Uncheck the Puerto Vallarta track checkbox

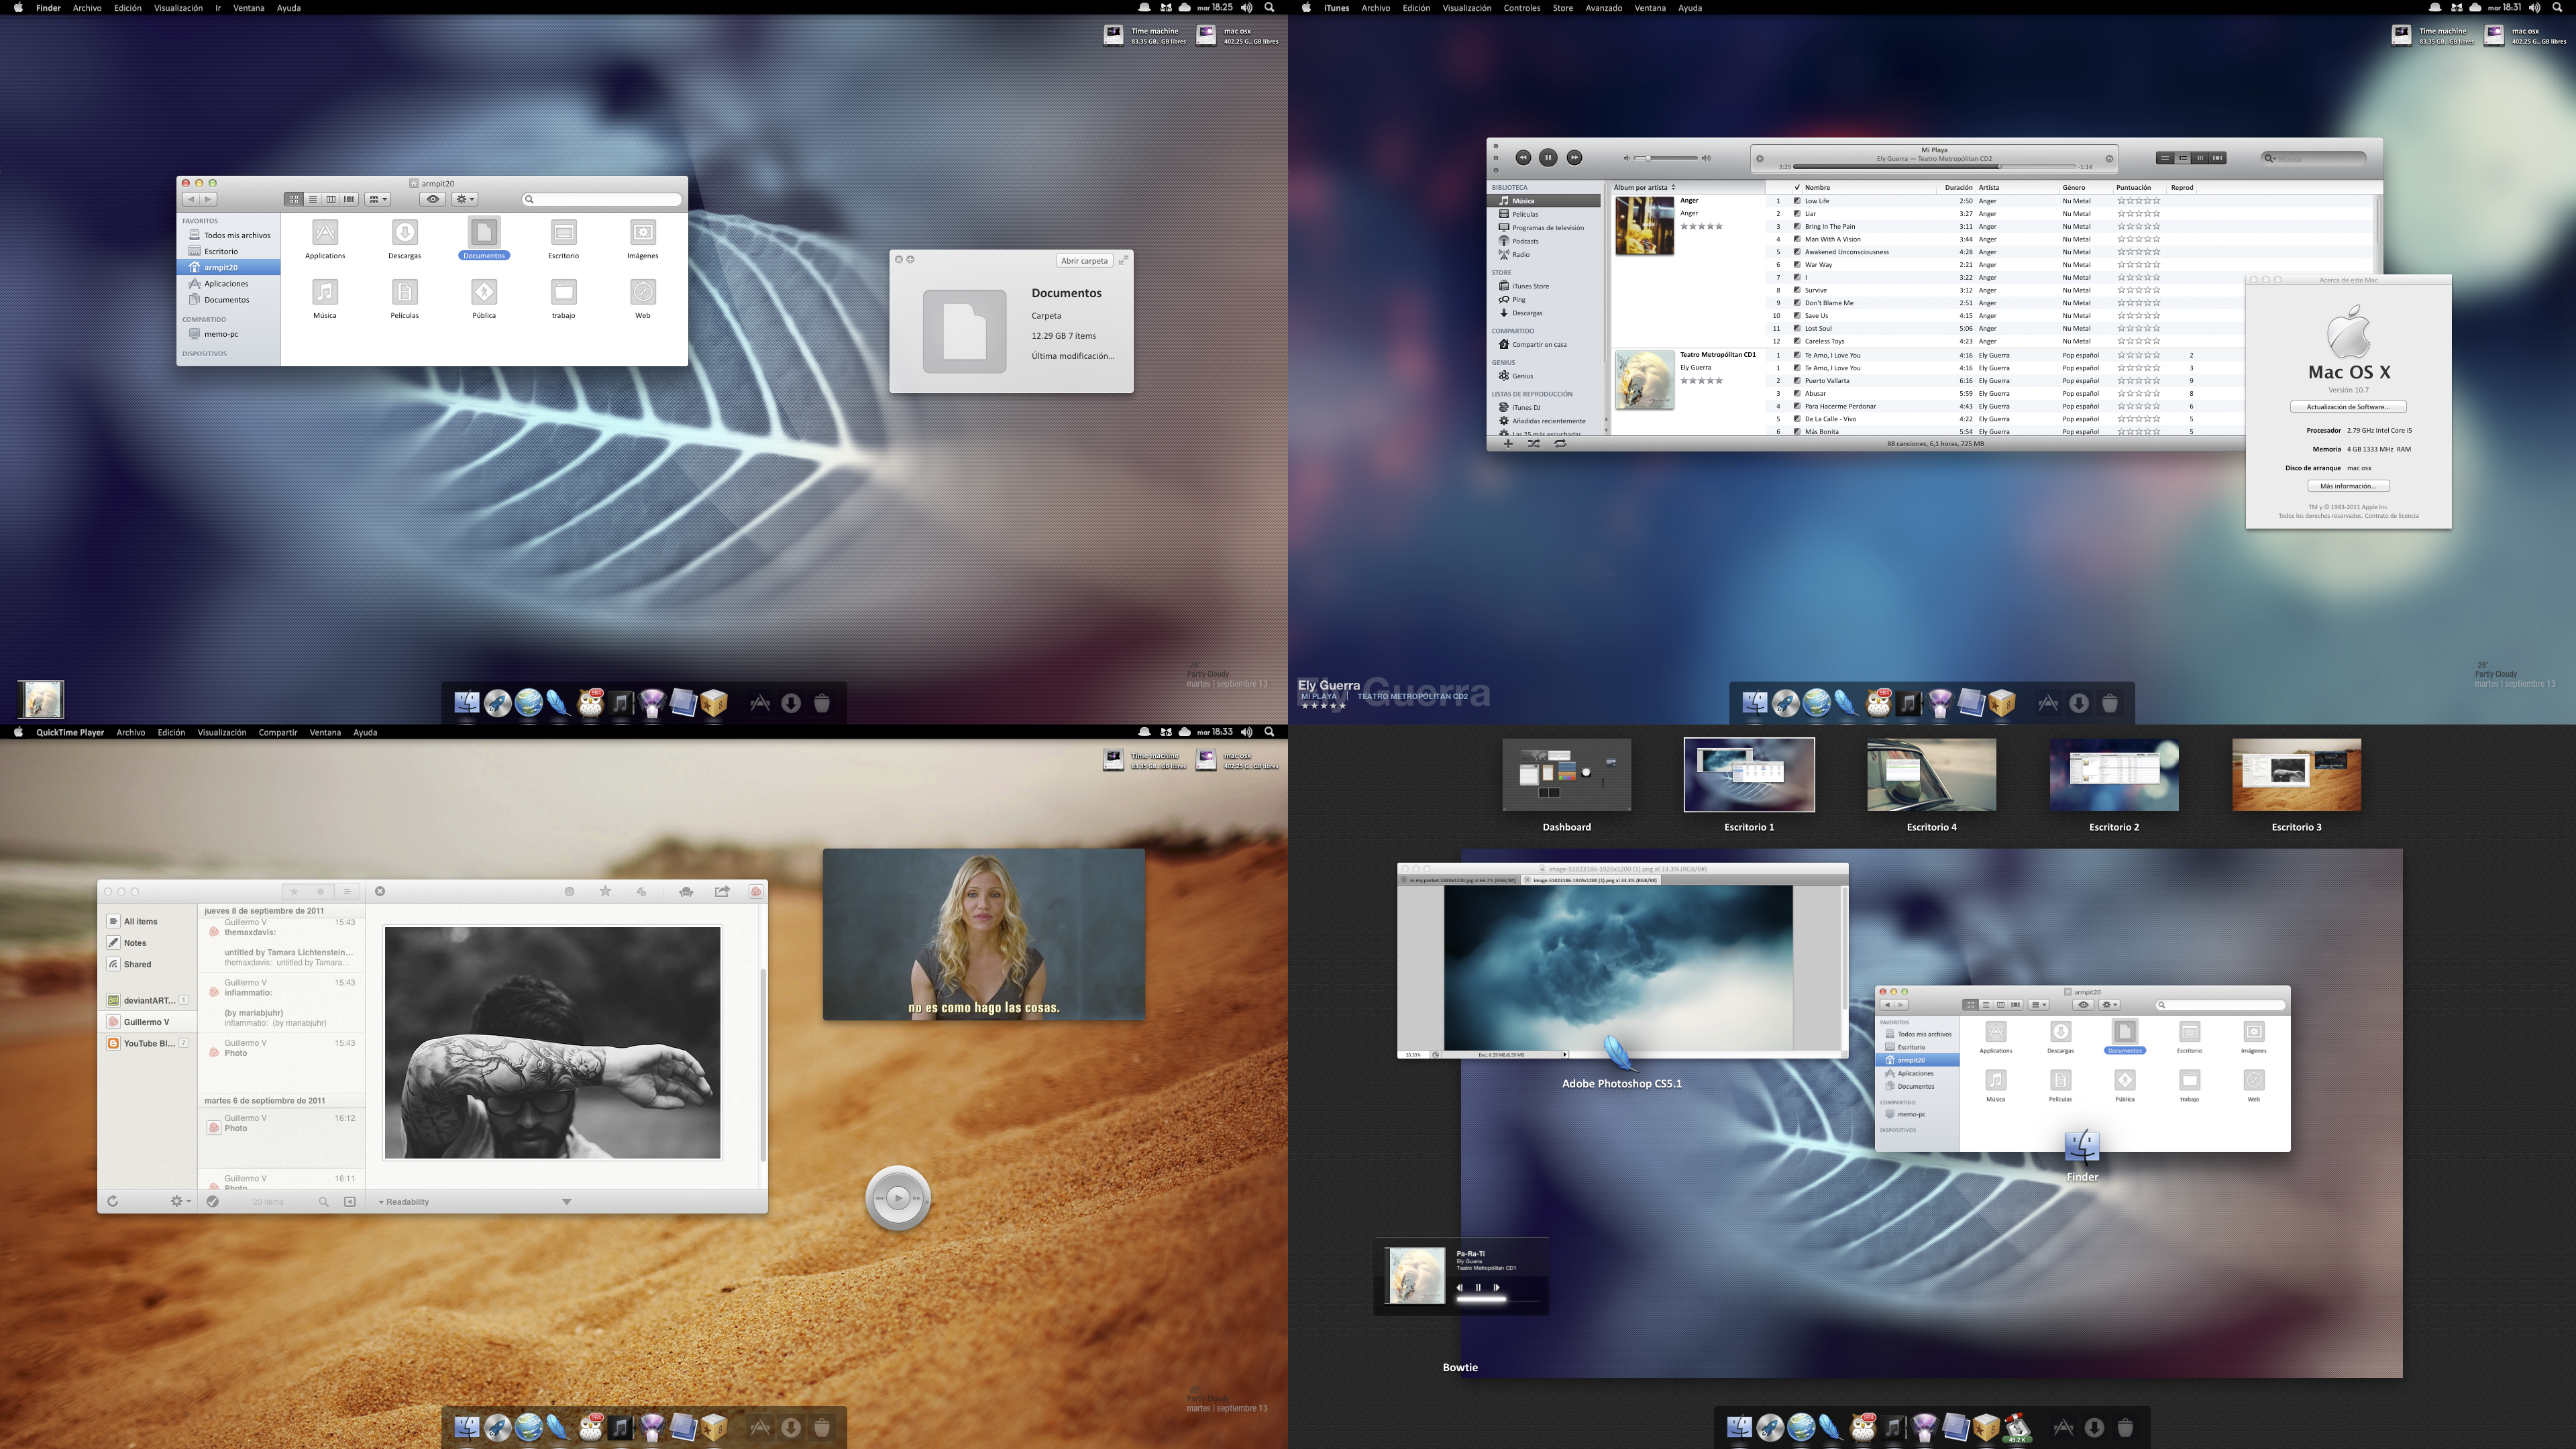click(x=1797, y=381)
